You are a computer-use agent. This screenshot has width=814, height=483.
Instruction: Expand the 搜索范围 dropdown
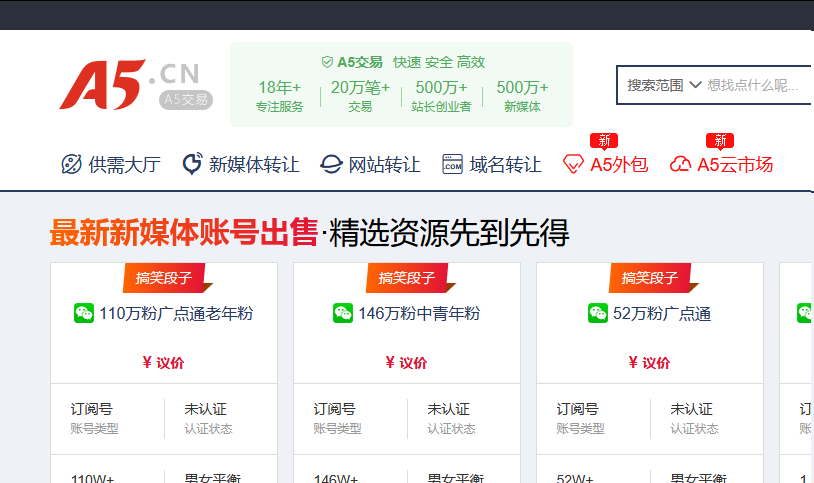(664, 85)
